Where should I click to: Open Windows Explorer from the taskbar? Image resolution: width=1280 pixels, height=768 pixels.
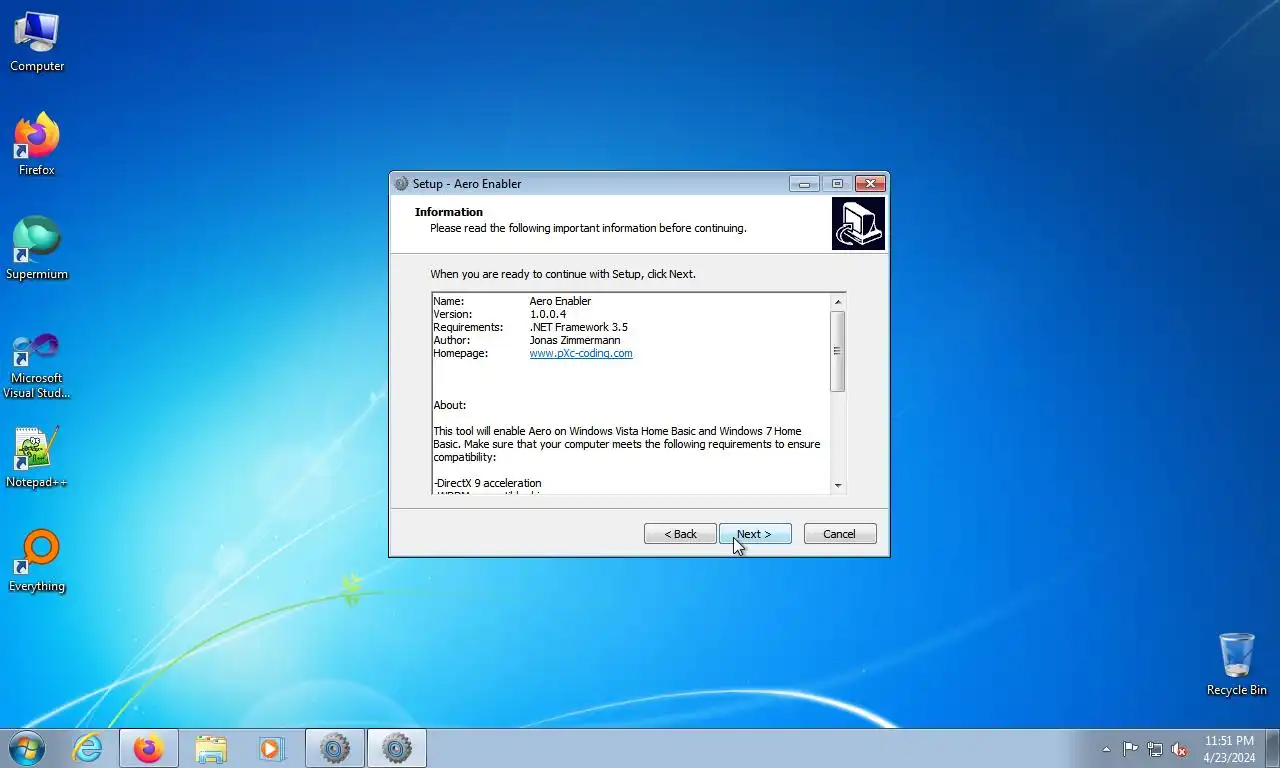(211, 748)
